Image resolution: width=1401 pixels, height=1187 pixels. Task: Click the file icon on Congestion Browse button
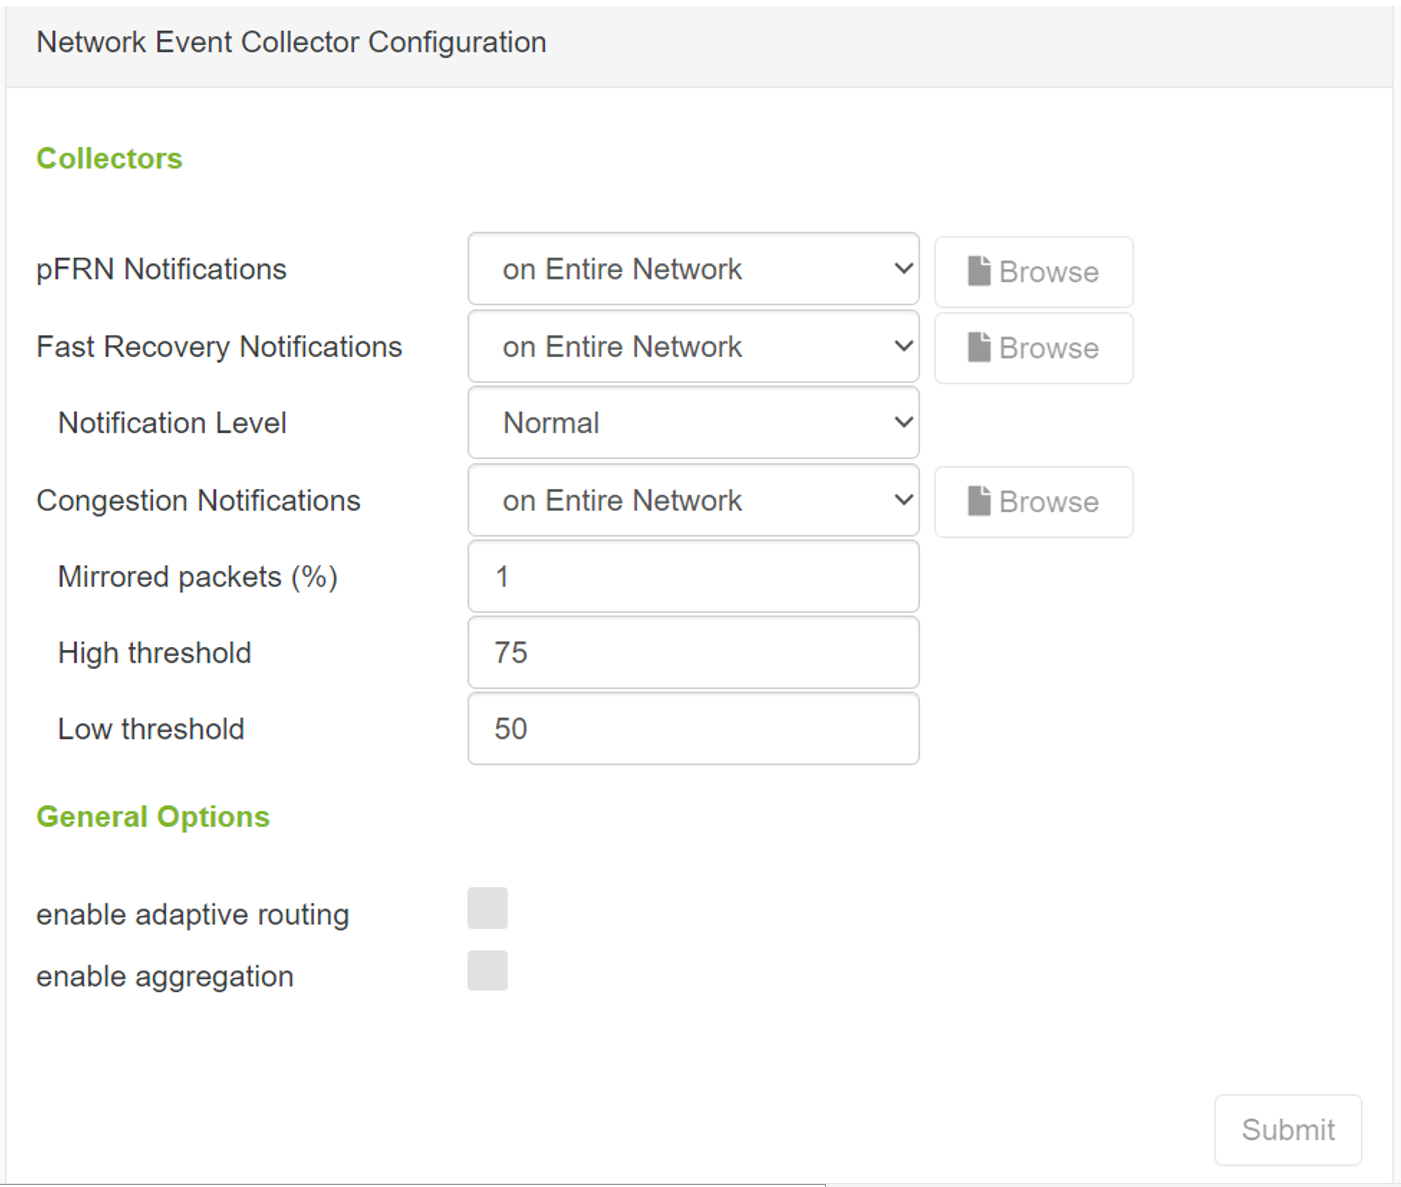point(981,501)
